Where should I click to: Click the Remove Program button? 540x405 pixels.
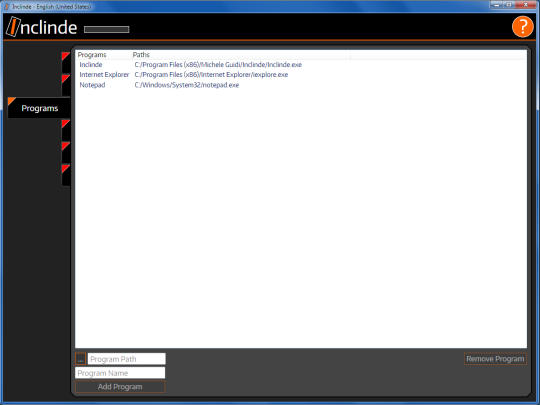click(x=495, y=359)
